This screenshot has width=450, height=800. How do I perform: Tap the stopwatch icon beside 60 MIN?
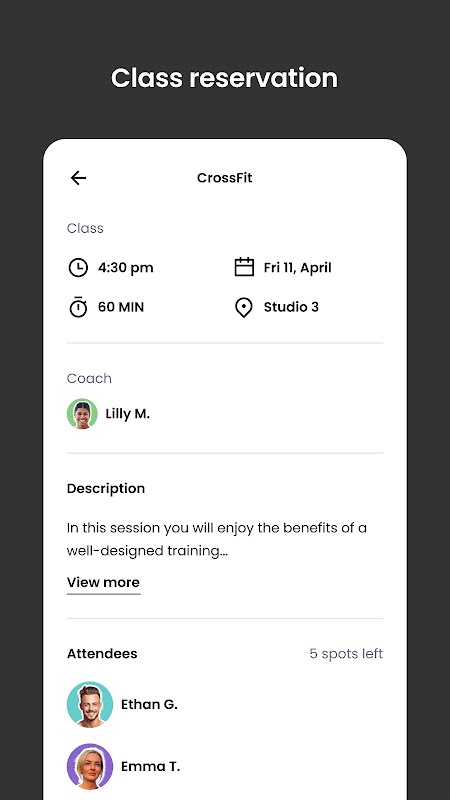[x=78, y=307]
